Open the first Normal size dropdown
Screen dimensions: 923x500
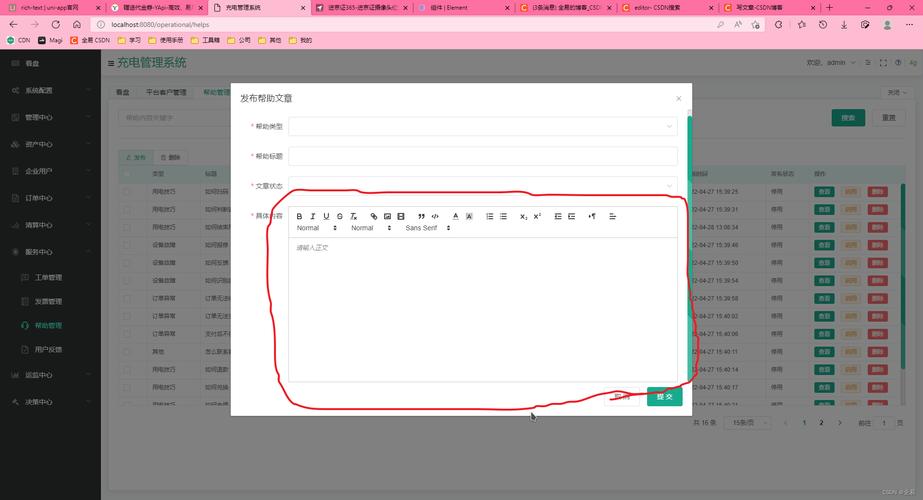(317, 228)
